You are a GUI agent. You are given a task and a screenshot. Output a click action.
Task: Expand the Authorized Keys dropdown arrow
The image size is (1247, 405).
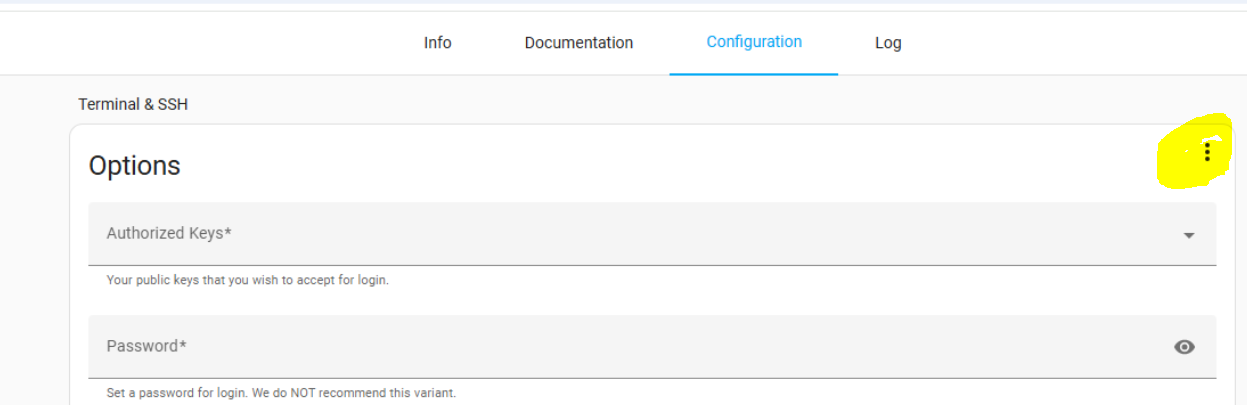tap(1189, 235)
